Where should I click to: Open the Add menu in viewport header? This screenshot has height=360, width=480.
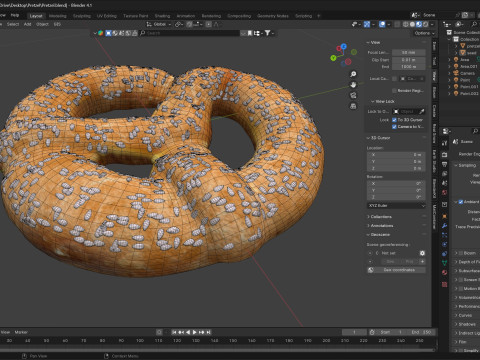tap(27, 24)
